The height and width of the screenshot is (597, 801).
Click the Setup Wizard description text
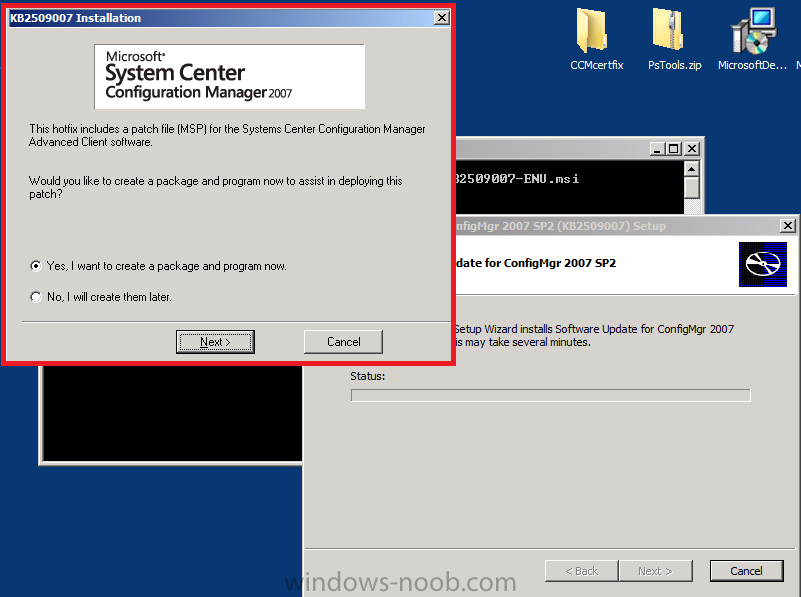pos(594,336)
